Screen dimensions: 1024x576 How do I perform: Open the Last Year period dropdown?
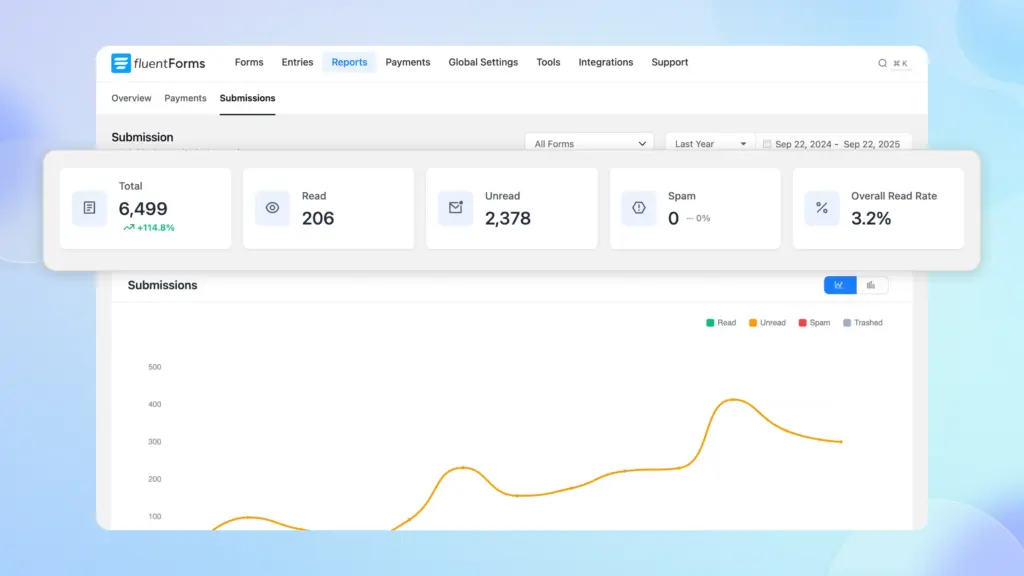(x=710, y=144)
